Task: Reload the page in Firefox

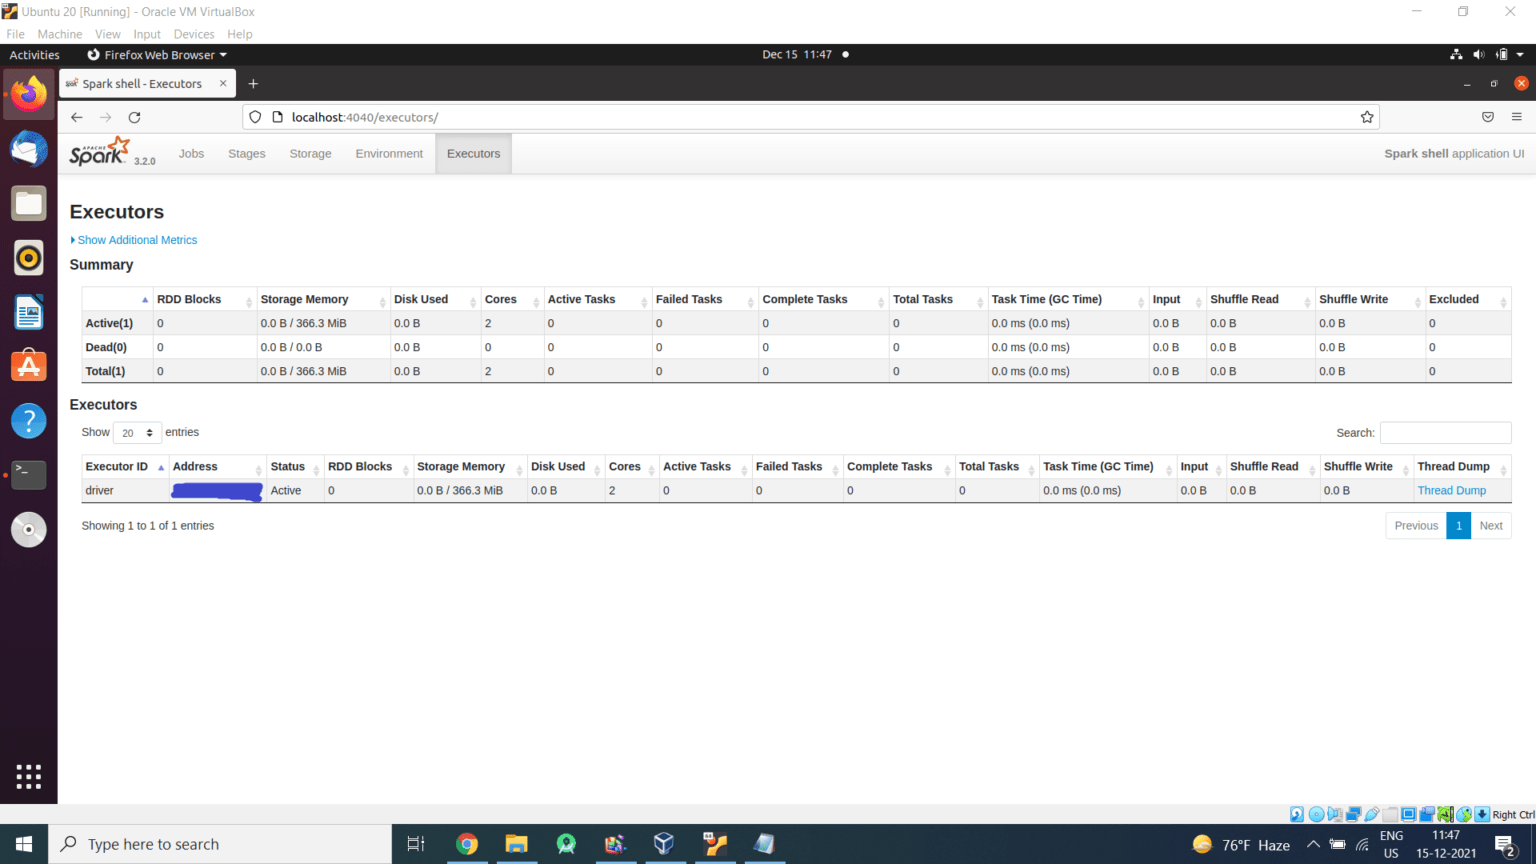Action: click(x=134, y=117)
